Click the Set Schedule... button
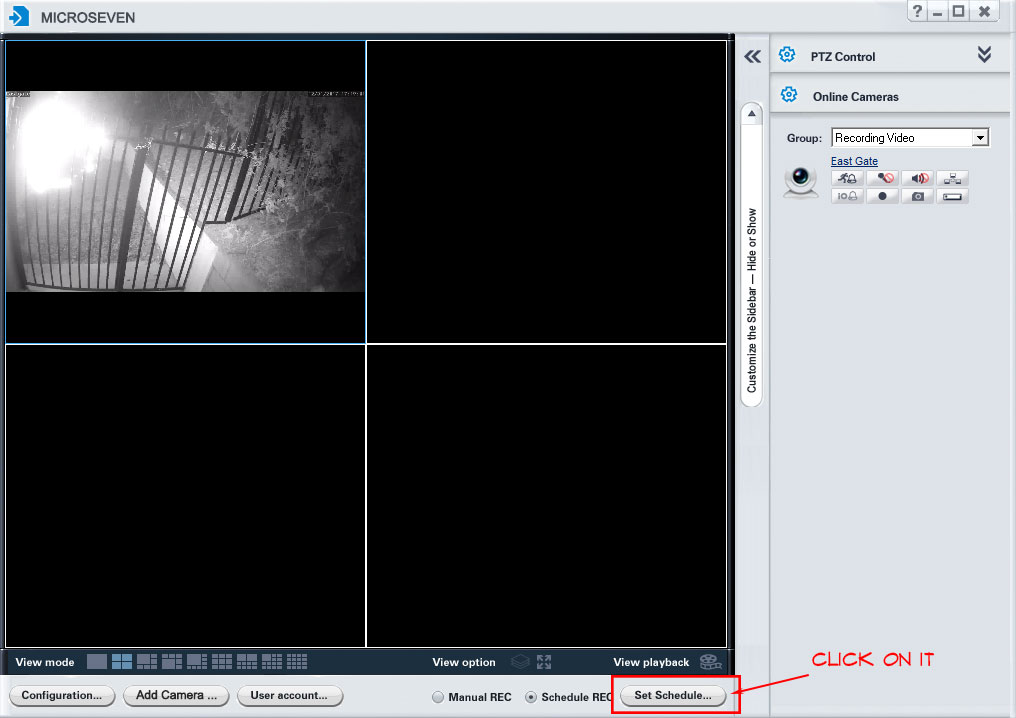The height and width of the screenshot is (718, 1016). tap(673, 695)
